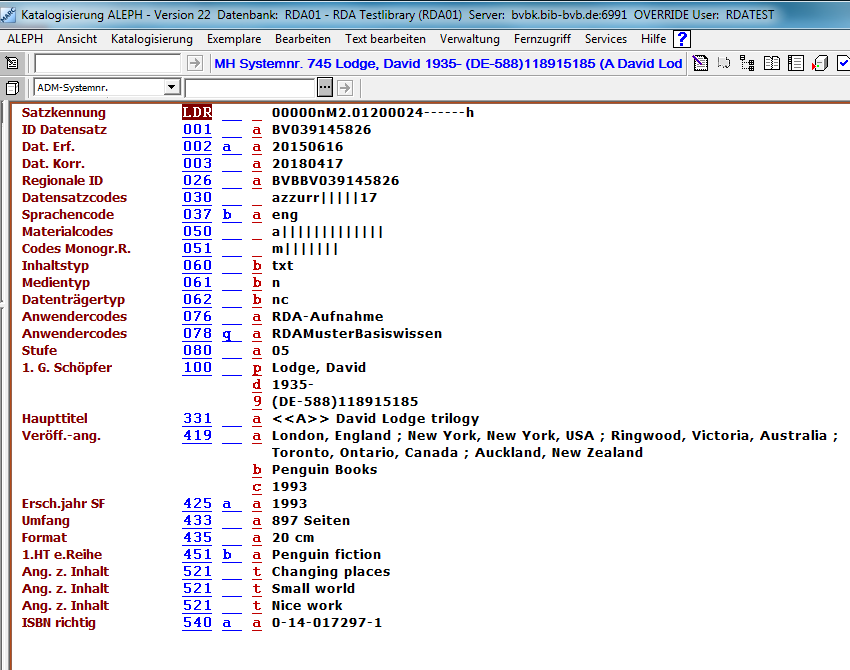Select the highlighted LDR field tag
This screenshot has height=670, width=850.
click(x=197, y=113)
